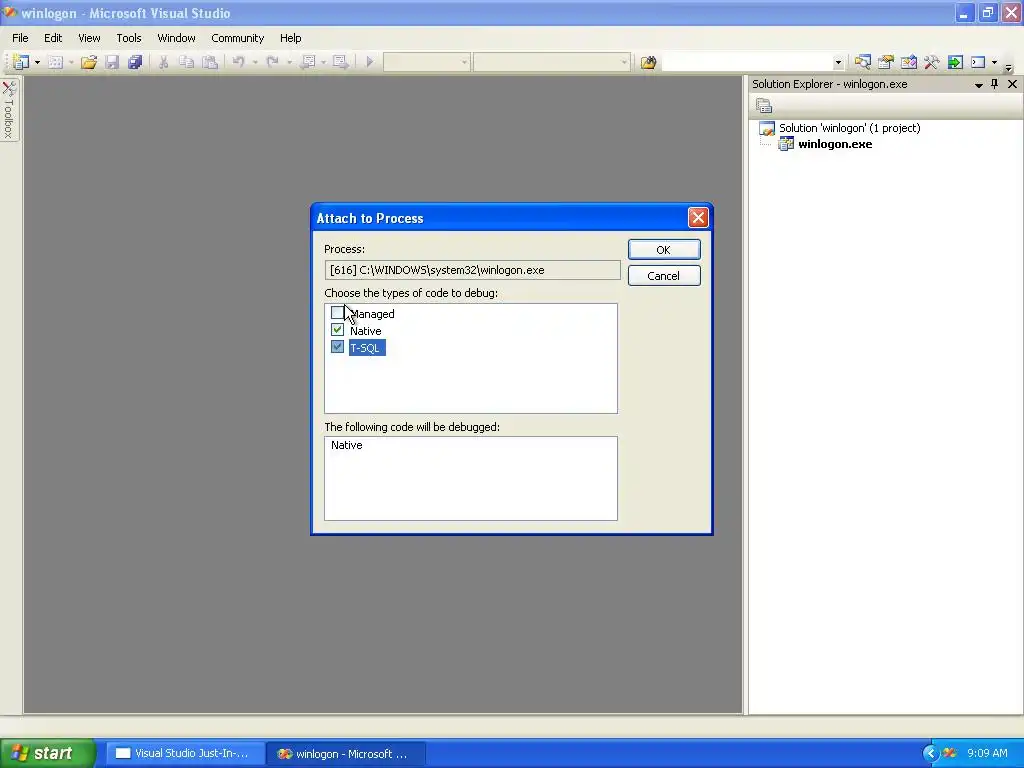Click the butterfly icon in the system tray
This screenshot has height=768, width=1024.
tap(950, 754)
